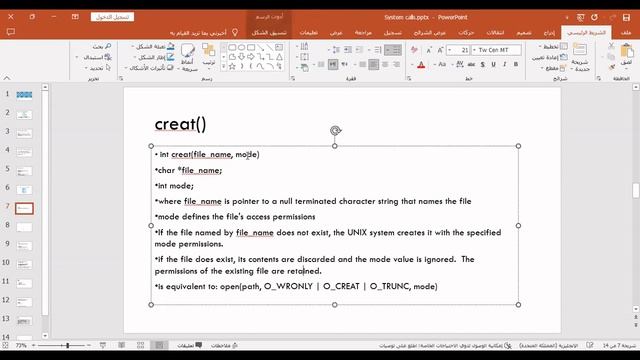Viewport: 640px width, 360px height.
Task: Open Select (تحديد) dropdown
Action: coord(98,68)
